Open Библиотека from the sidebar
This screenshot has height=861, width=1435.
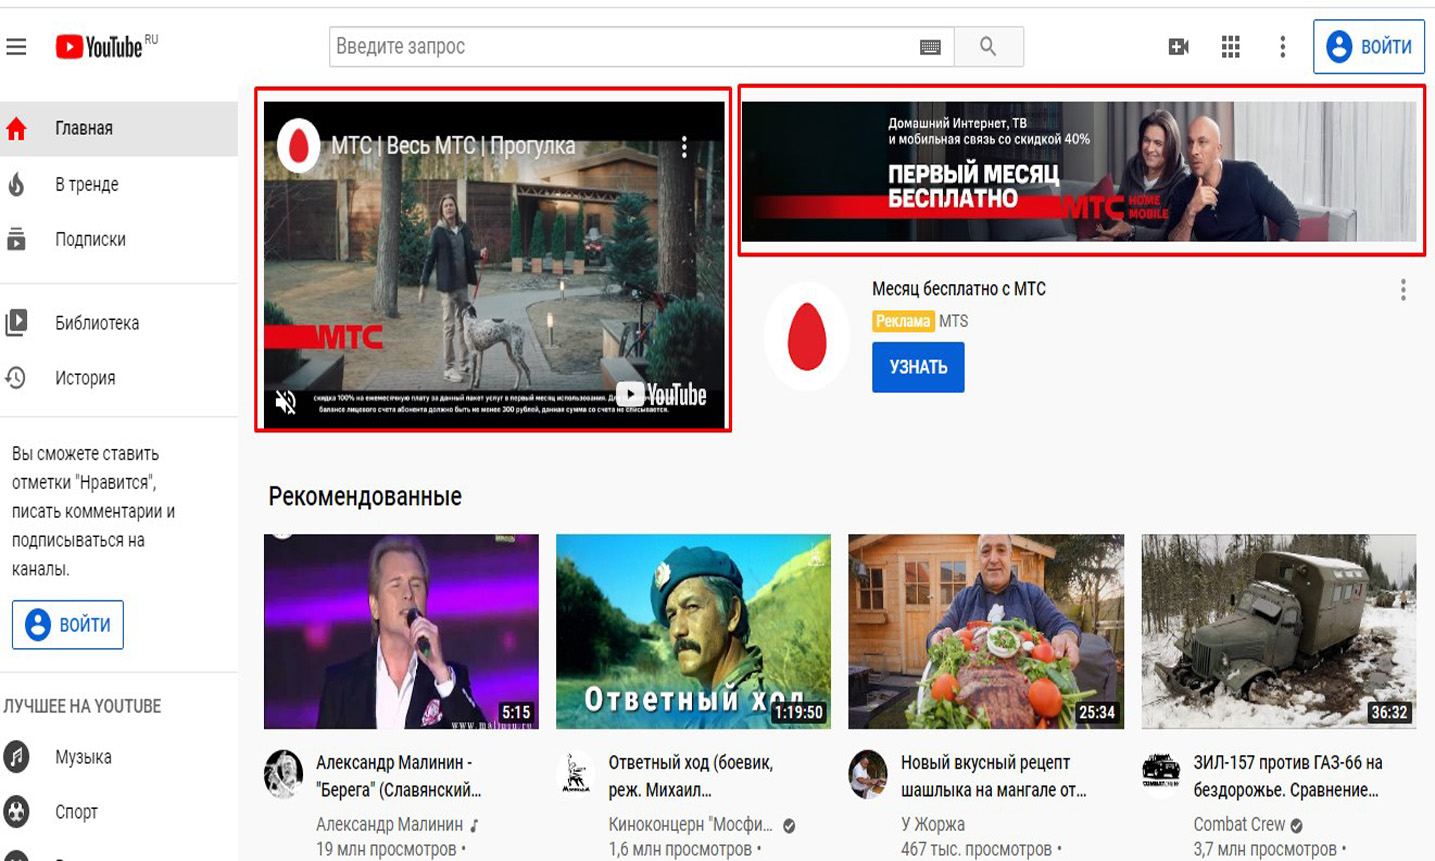point(96,323)
